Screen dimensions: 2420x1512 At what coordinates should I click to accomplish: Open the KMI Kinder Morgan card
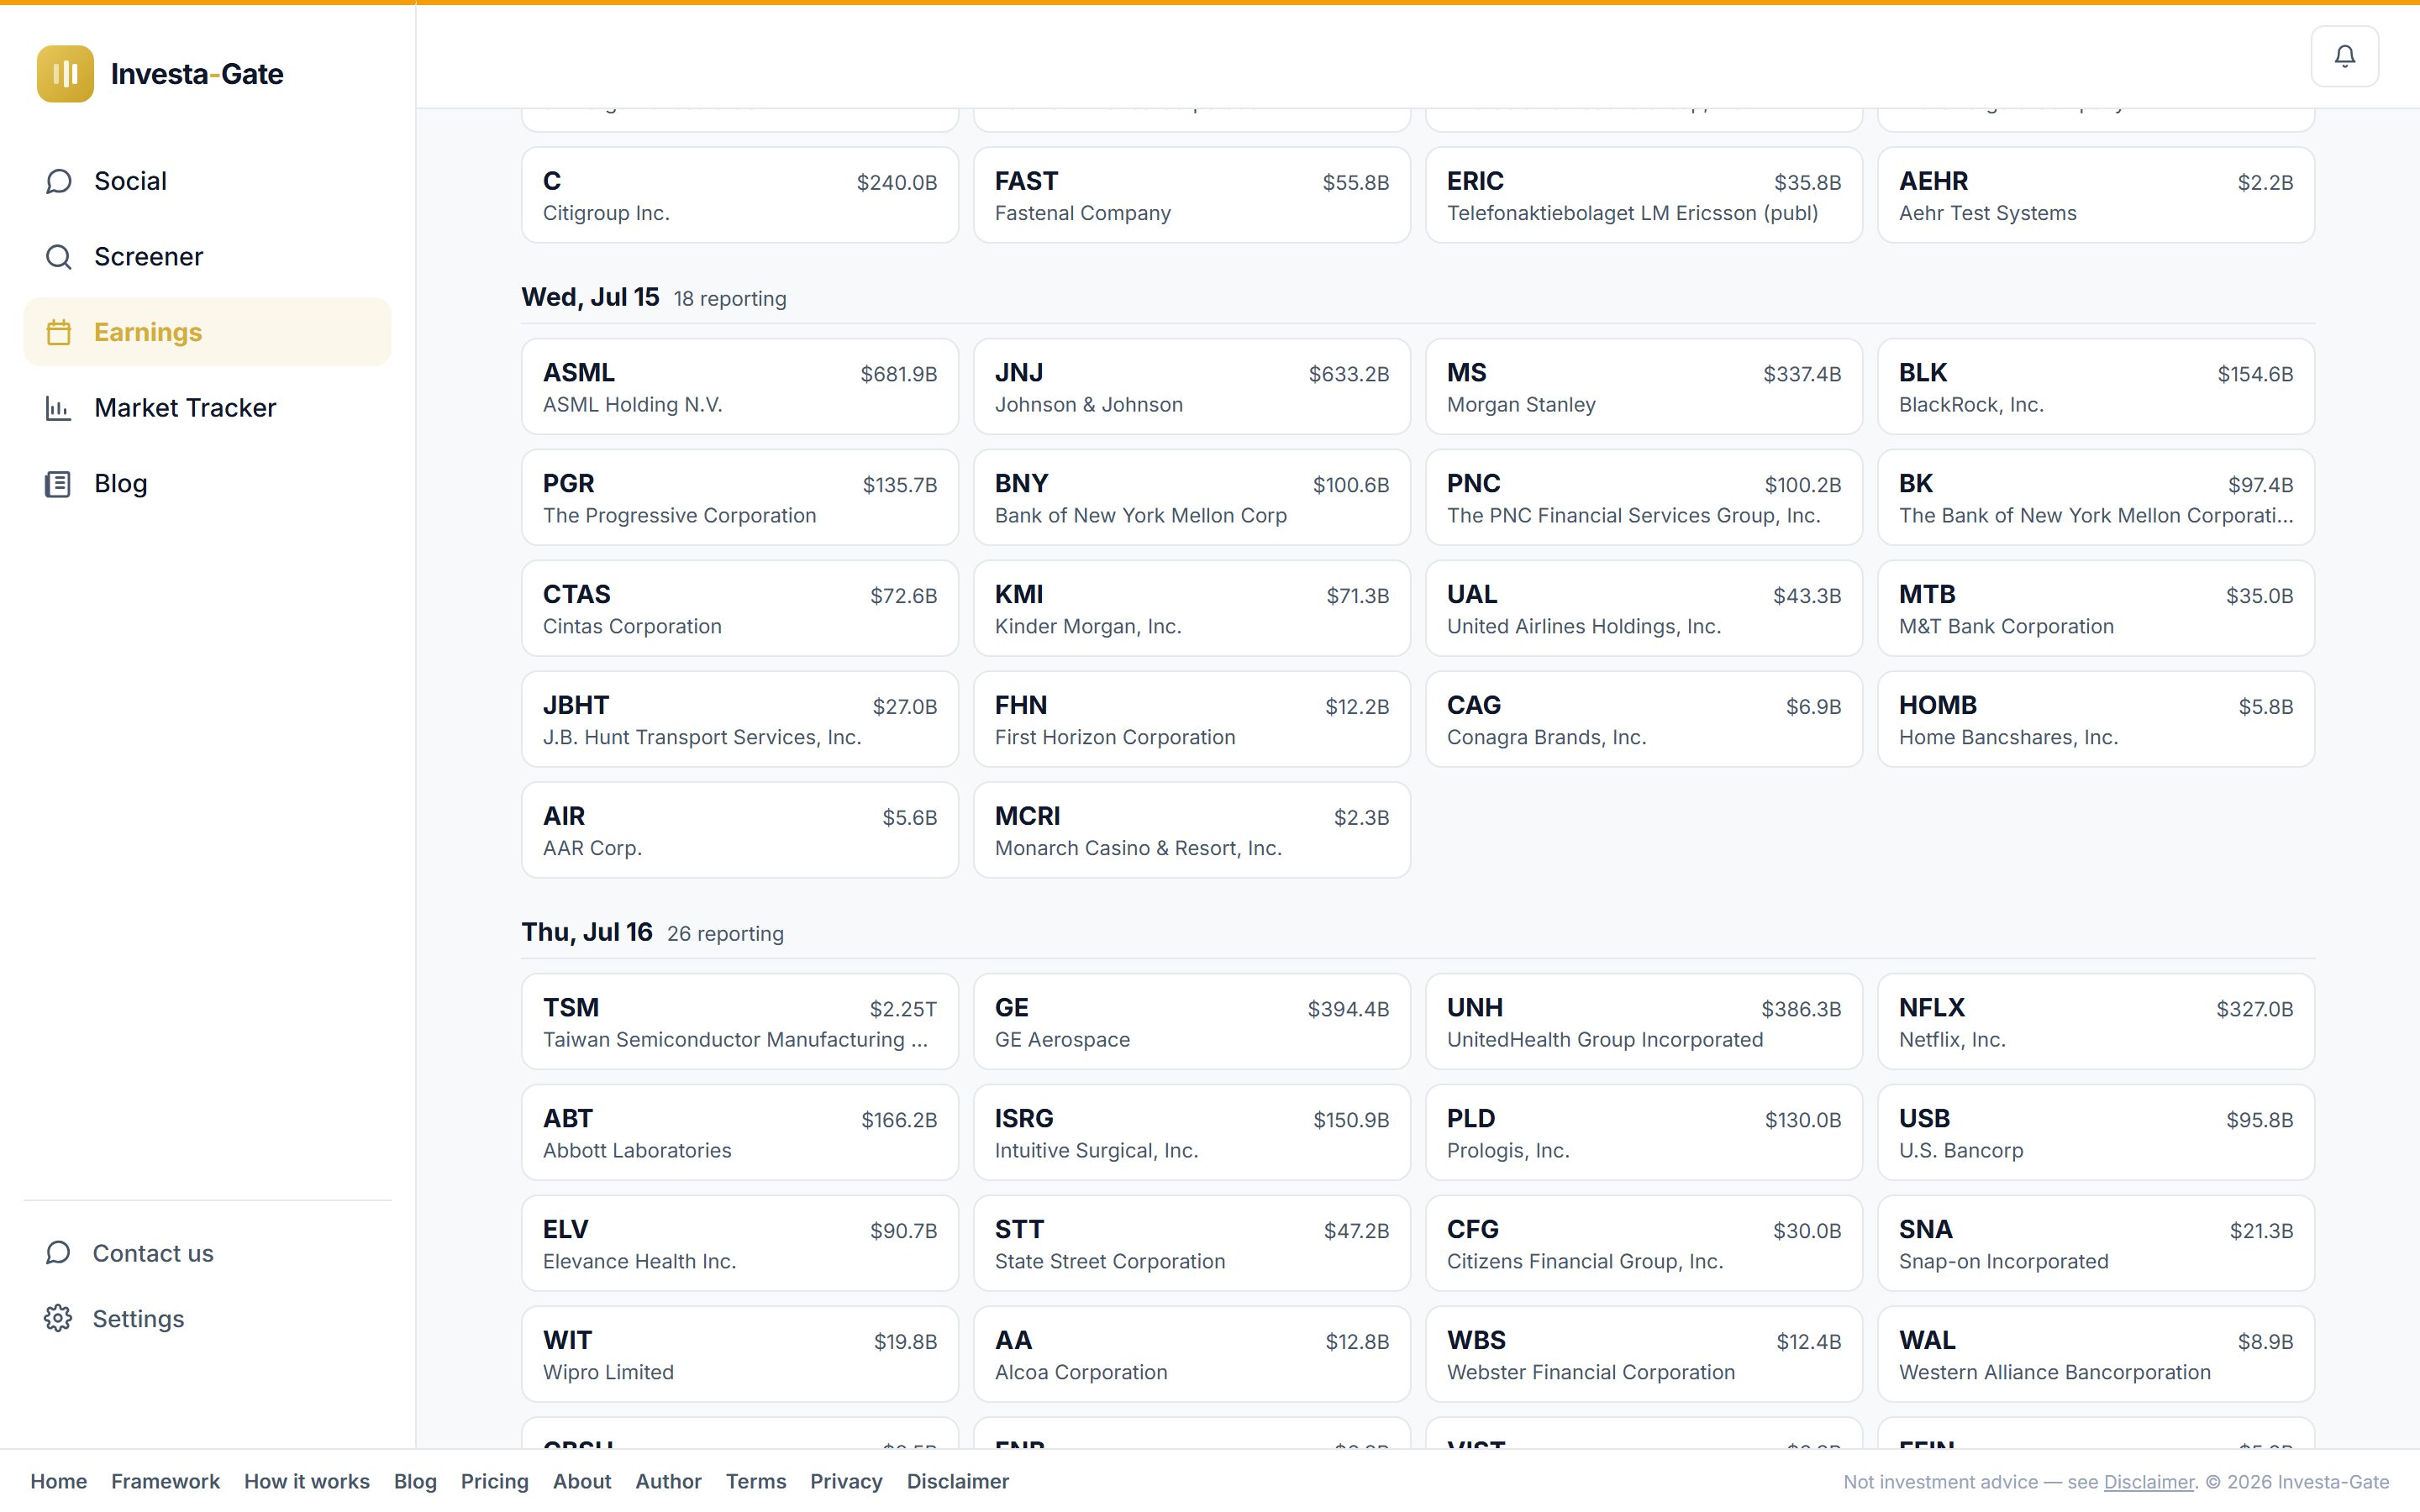pos(1192,608)
